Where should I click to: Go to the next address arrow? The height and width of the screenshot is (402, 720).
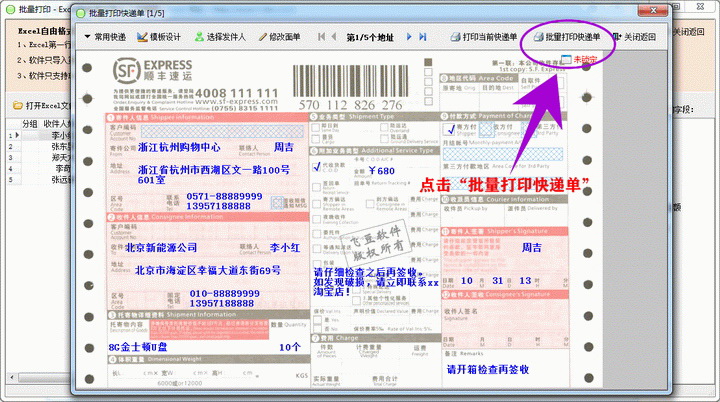coord(409,37)
